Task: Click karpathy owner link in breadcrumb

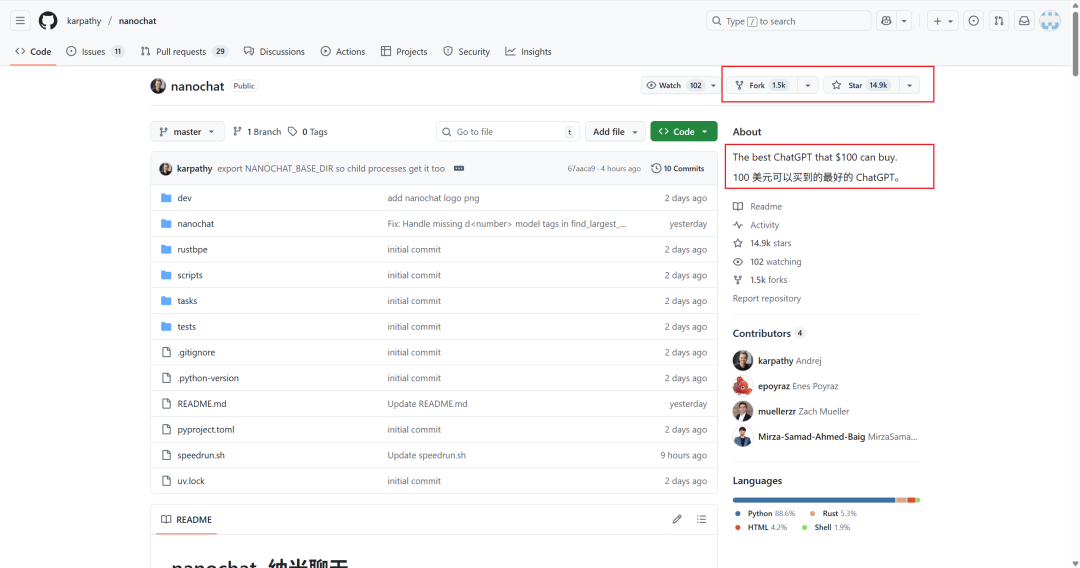Action: coord(84,21)
